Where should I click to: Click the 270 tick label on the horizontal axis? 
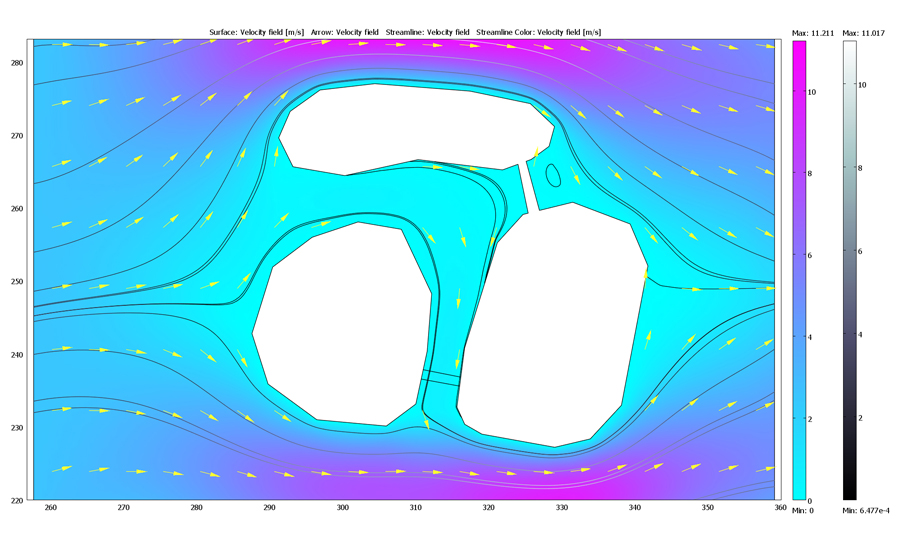click(x=123, y=507)
